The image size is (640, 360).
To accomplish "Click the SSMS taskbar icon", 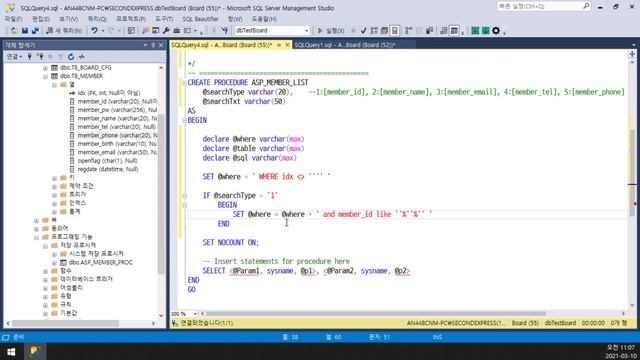I will click(35, 351).
